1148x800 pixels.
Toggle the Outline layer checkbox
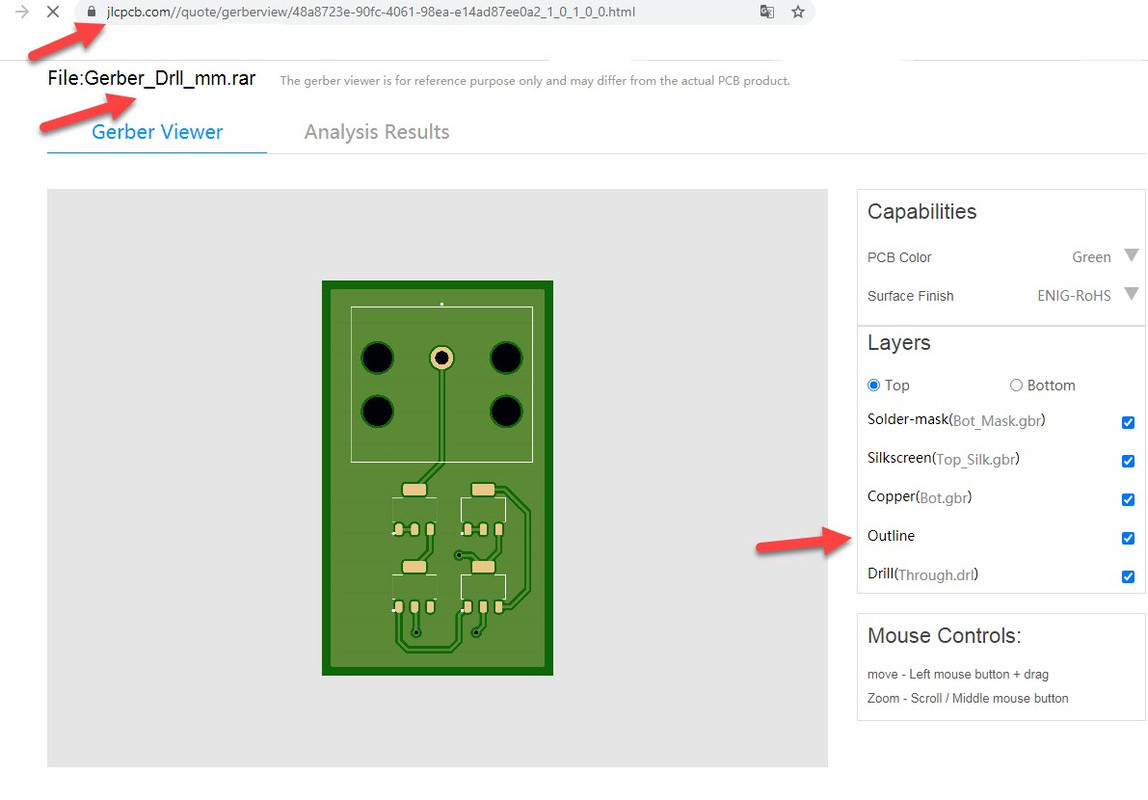click(x=1128, y=538)
